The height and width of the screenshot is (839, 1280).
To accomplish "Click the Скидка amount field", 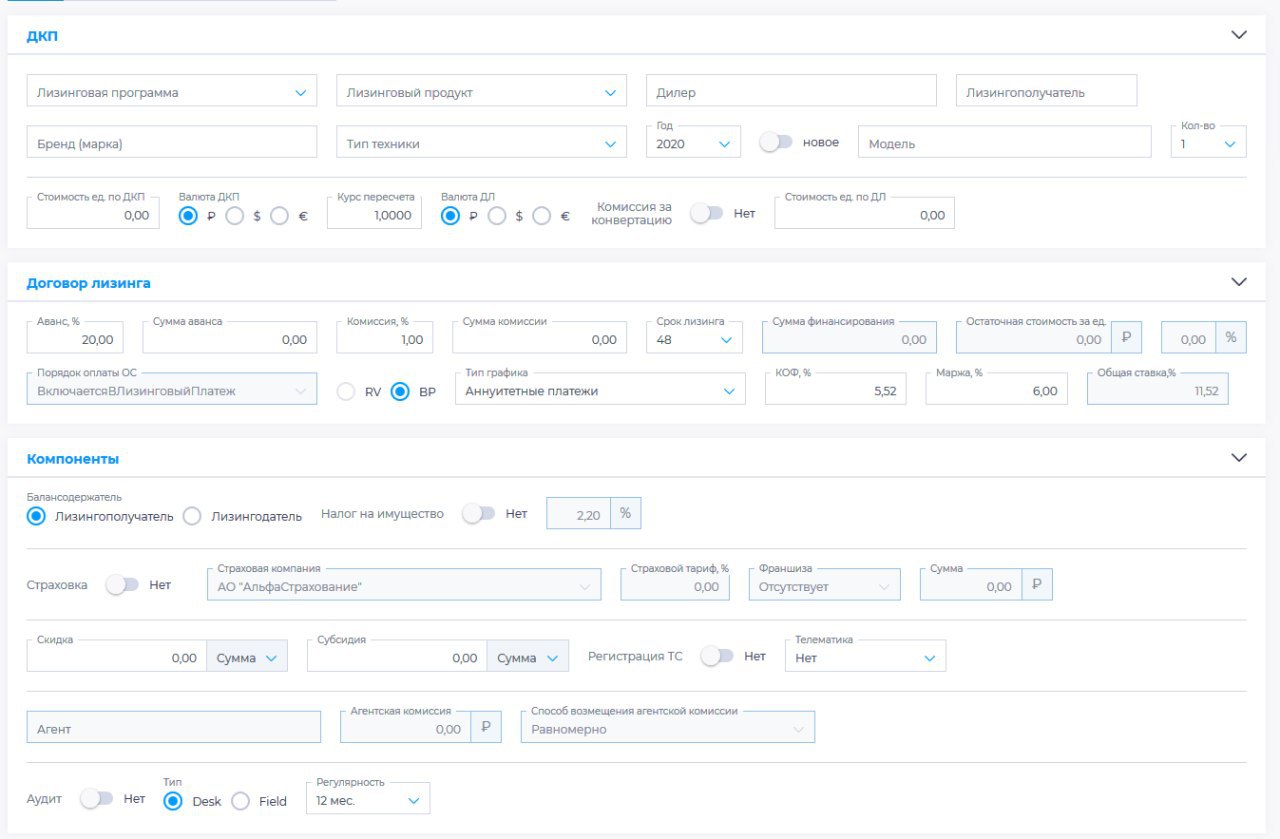I will (x=117, y=658).
